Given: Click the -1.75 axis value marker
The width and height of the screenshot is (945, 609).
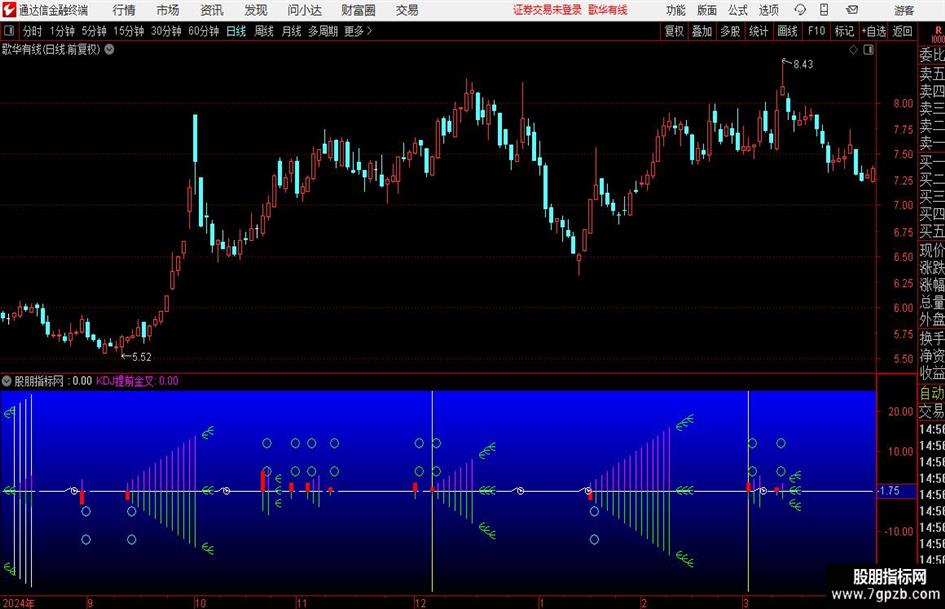Looking at the screenshot, I should click(889, 491).
